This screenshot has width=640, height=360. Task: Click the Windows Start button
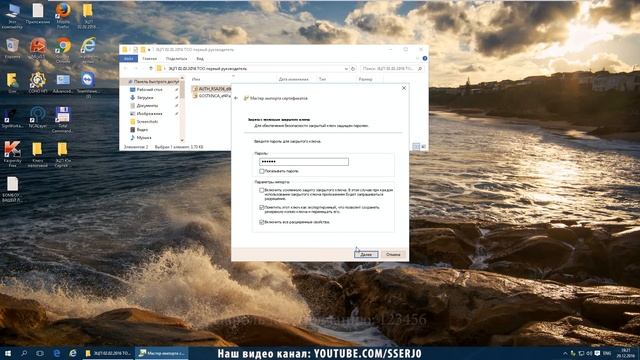[8, 353]
